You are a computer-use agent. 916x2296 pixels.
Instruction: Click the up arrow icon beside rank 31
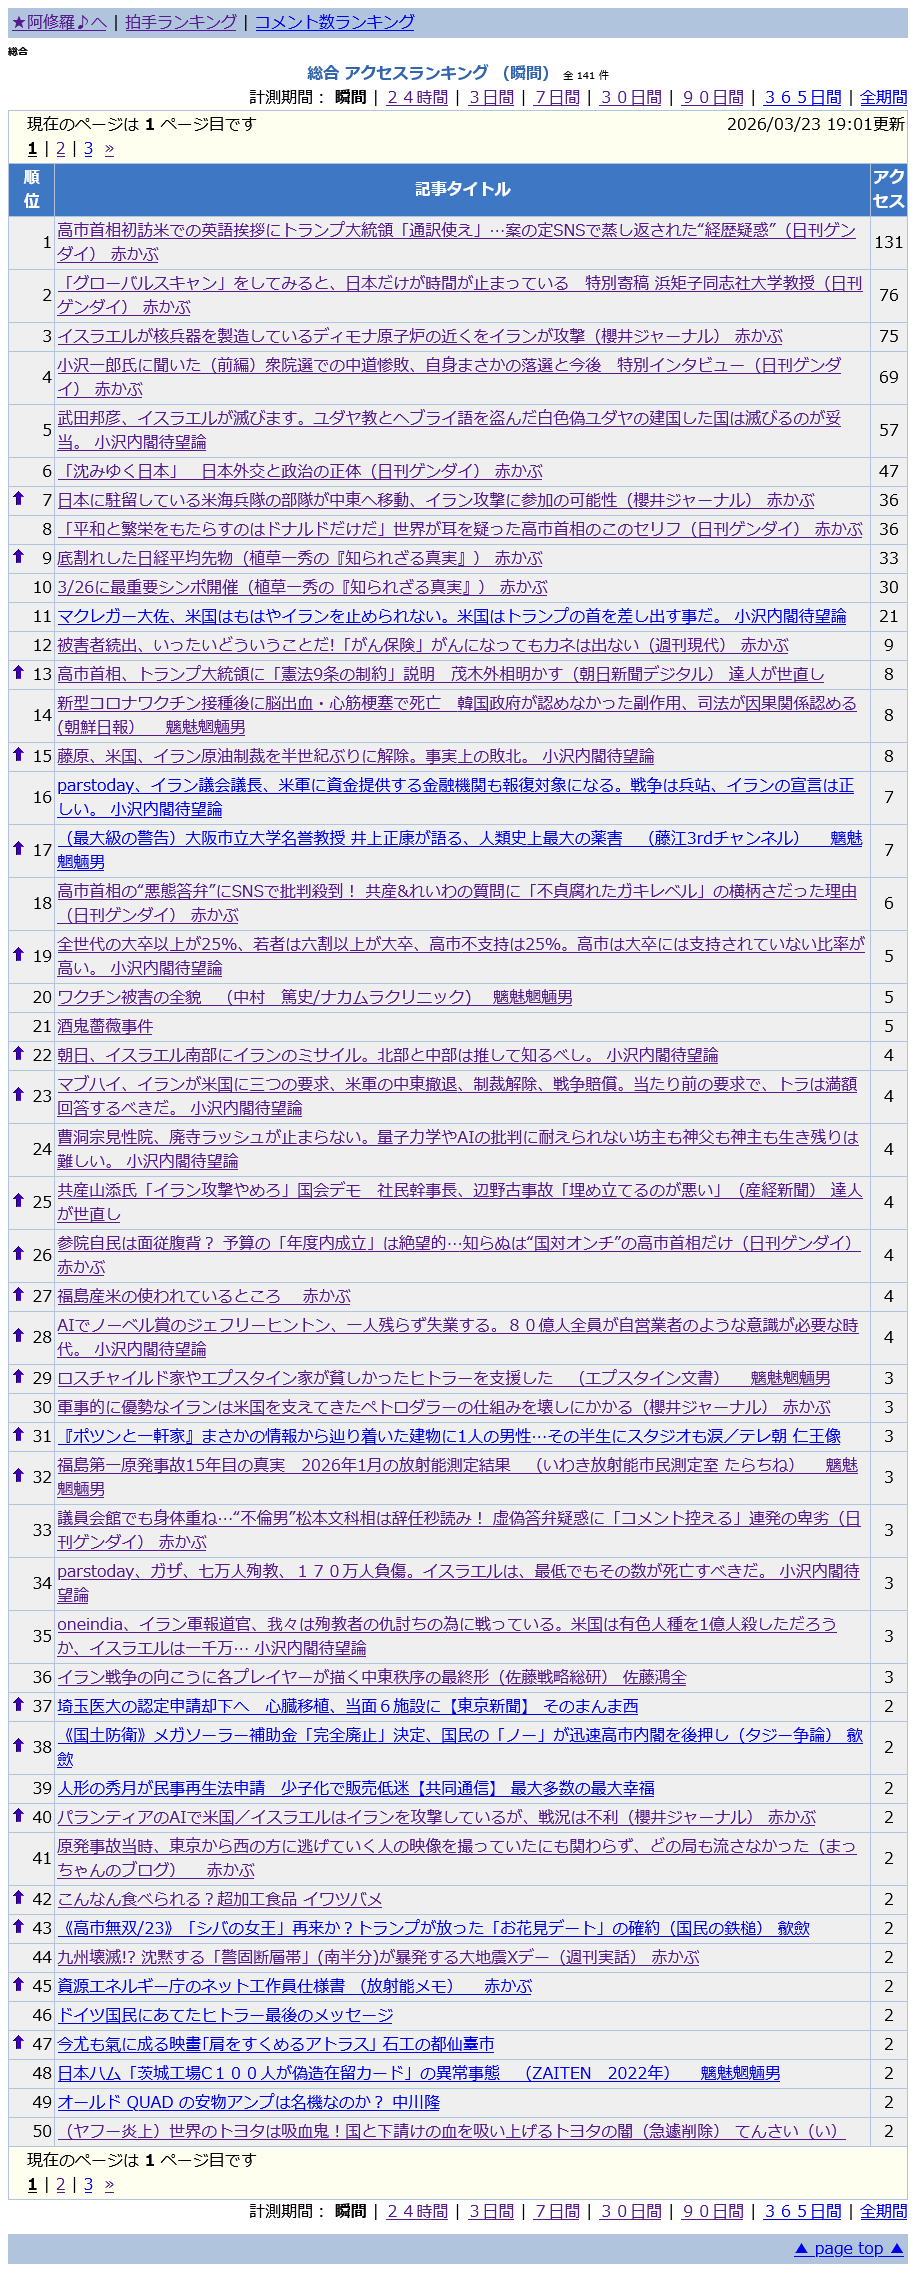18,1434
